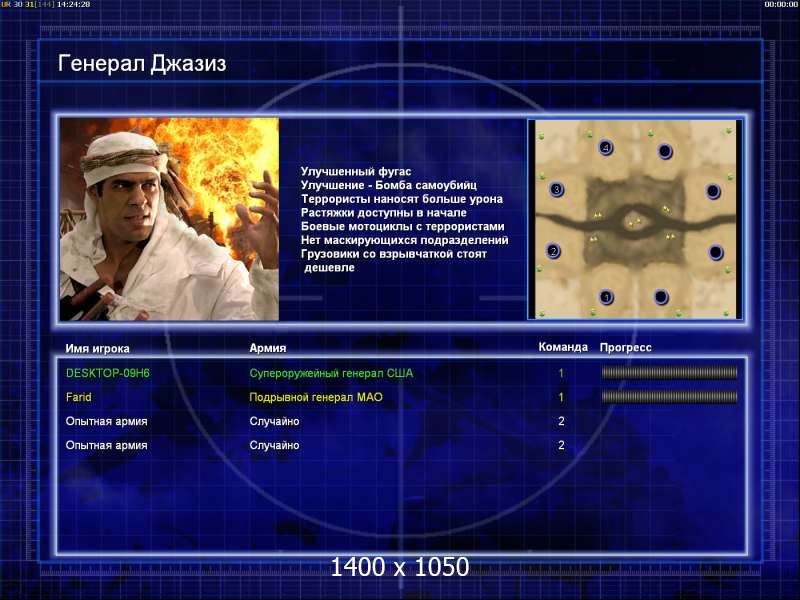The image size is (800, 600).
Task: Click the title 'Генерал Джазиз'
Action: point(142,64)
